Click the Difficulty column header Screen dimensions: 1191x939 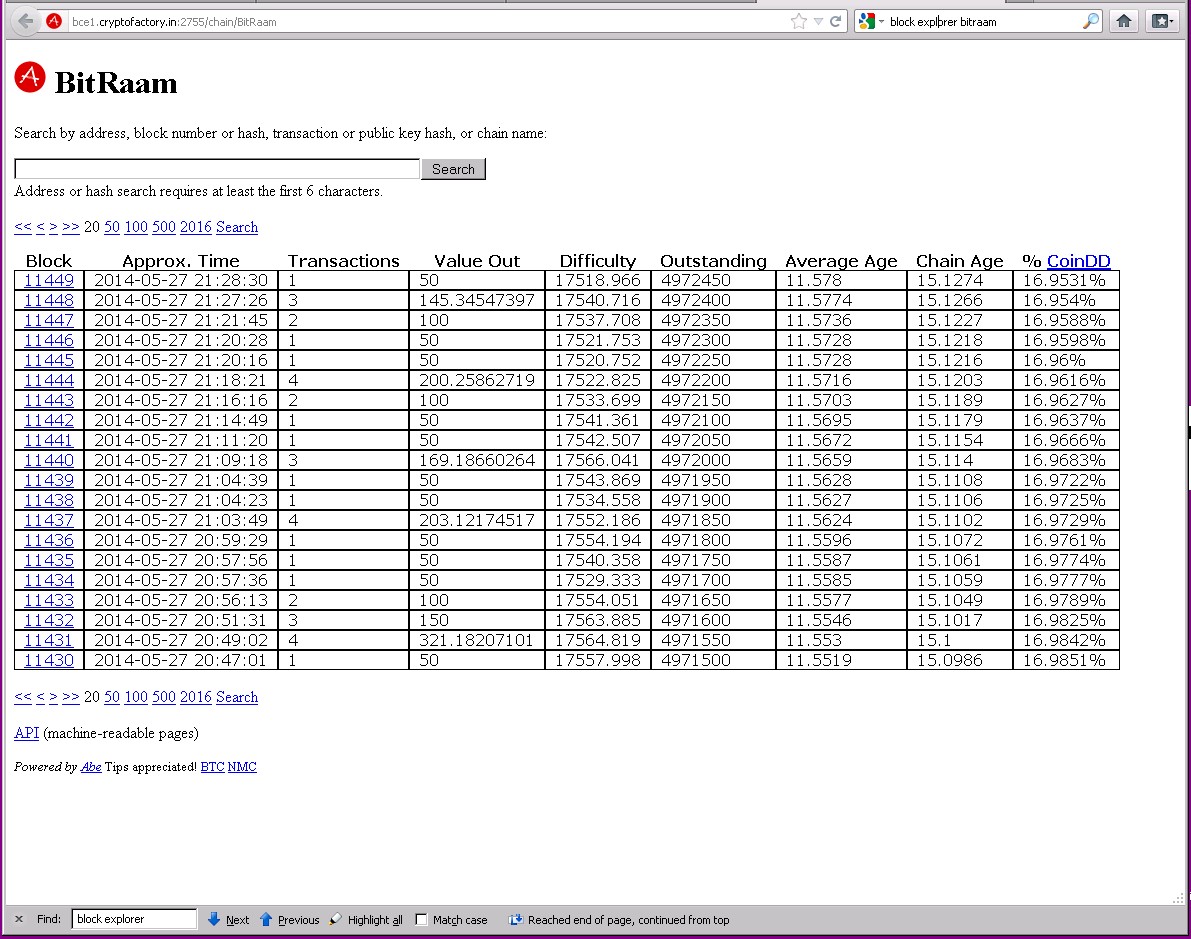pyautogui.click(x=598, y=261)
